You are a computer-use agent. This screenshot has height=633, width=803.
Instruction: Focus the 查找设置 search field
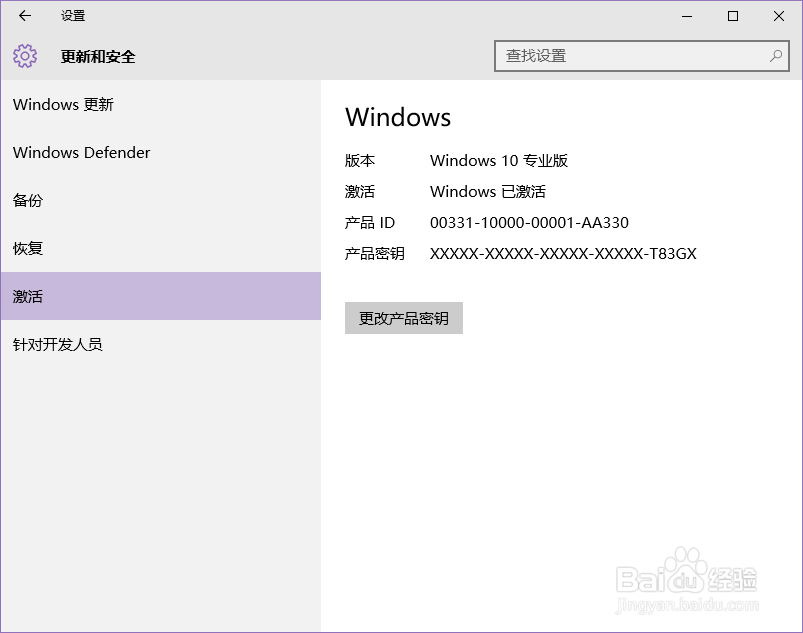tap(642, 56)
